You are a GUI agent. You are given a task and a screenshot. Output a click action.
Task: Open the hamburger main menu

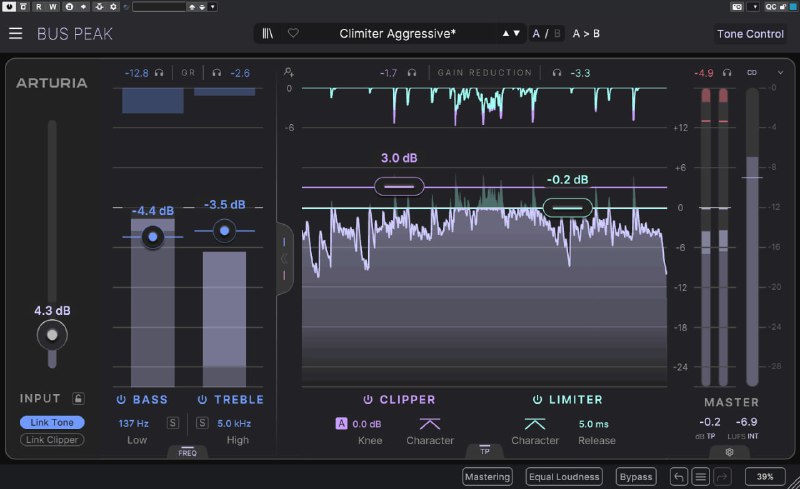point(15,34)
